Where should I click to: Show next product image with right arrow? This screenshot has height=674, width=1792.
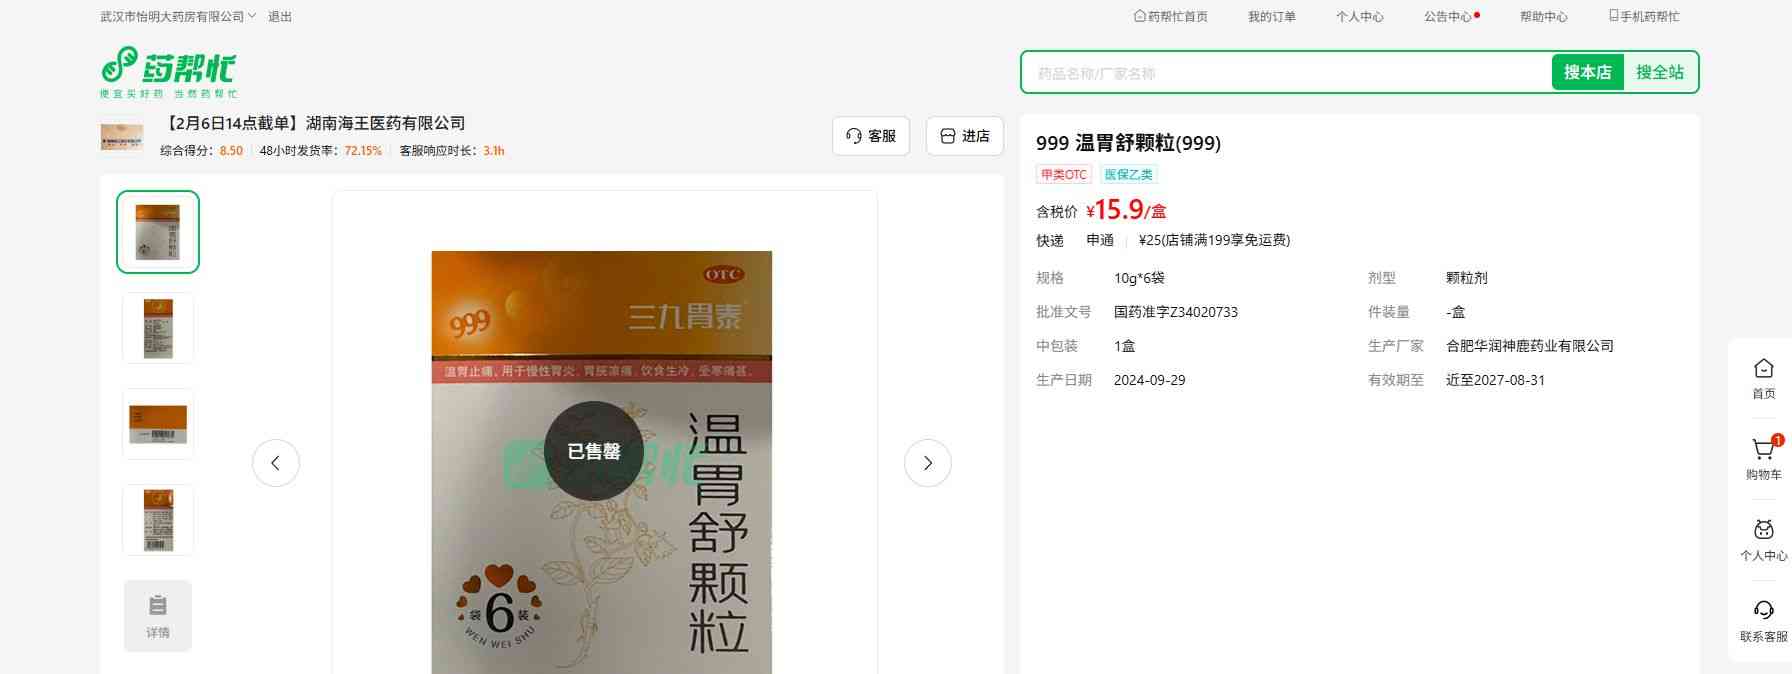(x=927, y=463)
